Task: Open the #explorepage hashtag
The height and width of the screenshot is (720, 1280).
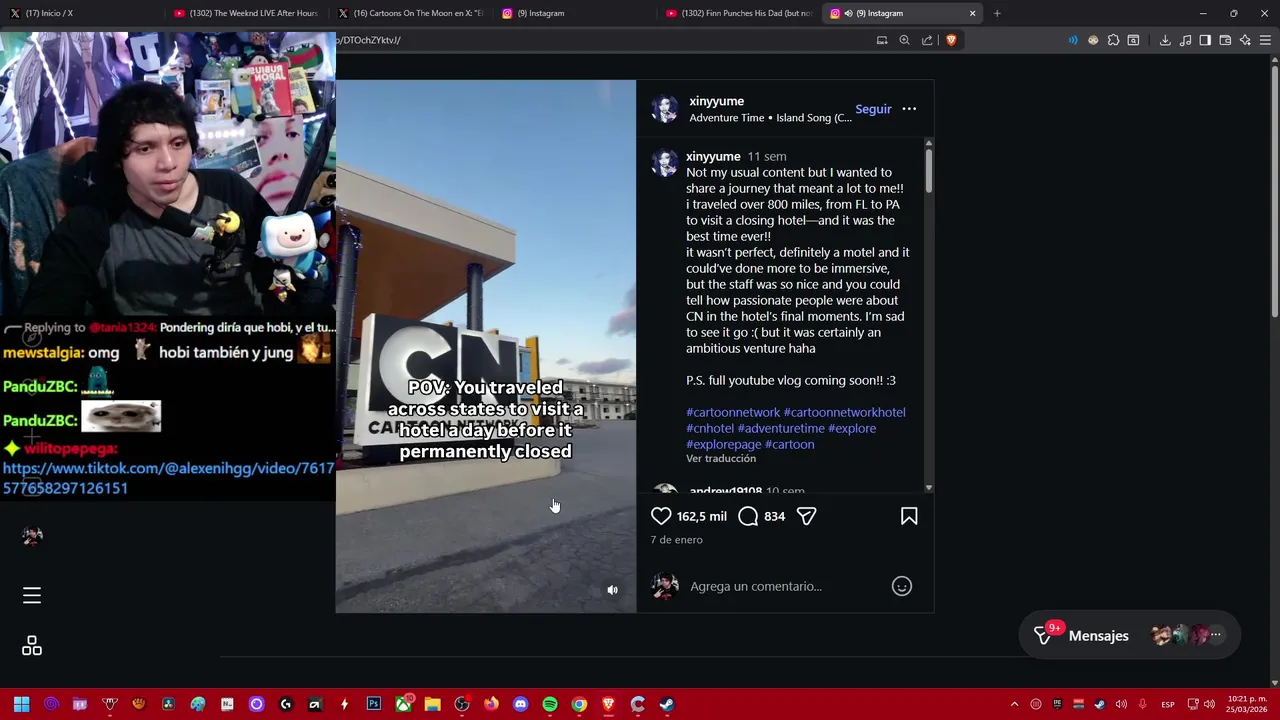Action: pos(724,444)
